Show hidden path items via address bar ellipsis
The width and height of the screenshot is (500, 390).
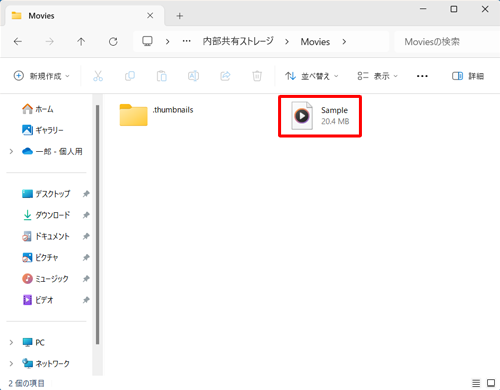pyautogui.click(x=187, y=41)
